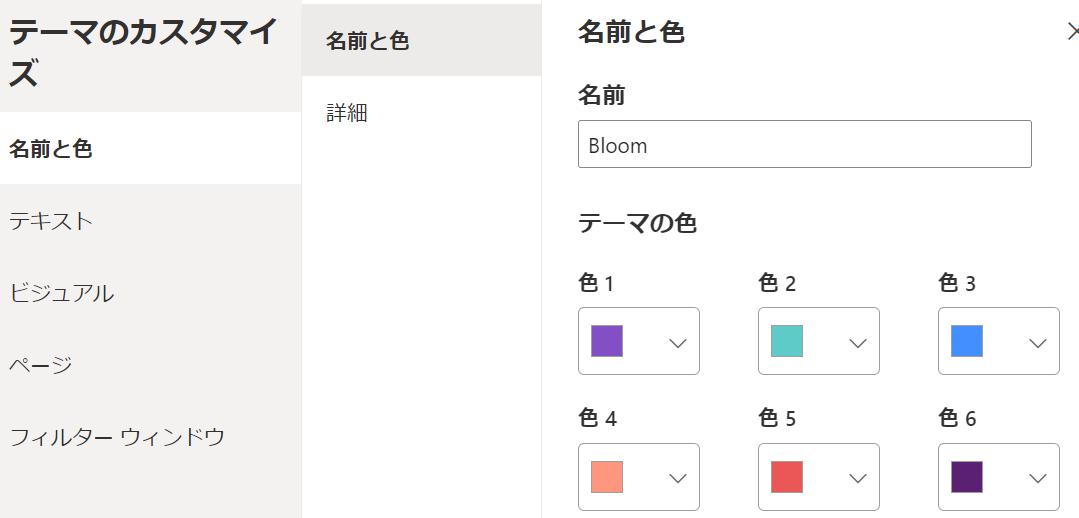1079x518 pixels.
Task: Open the 色 6 dropdown arrow
Action: (1037, 478)
